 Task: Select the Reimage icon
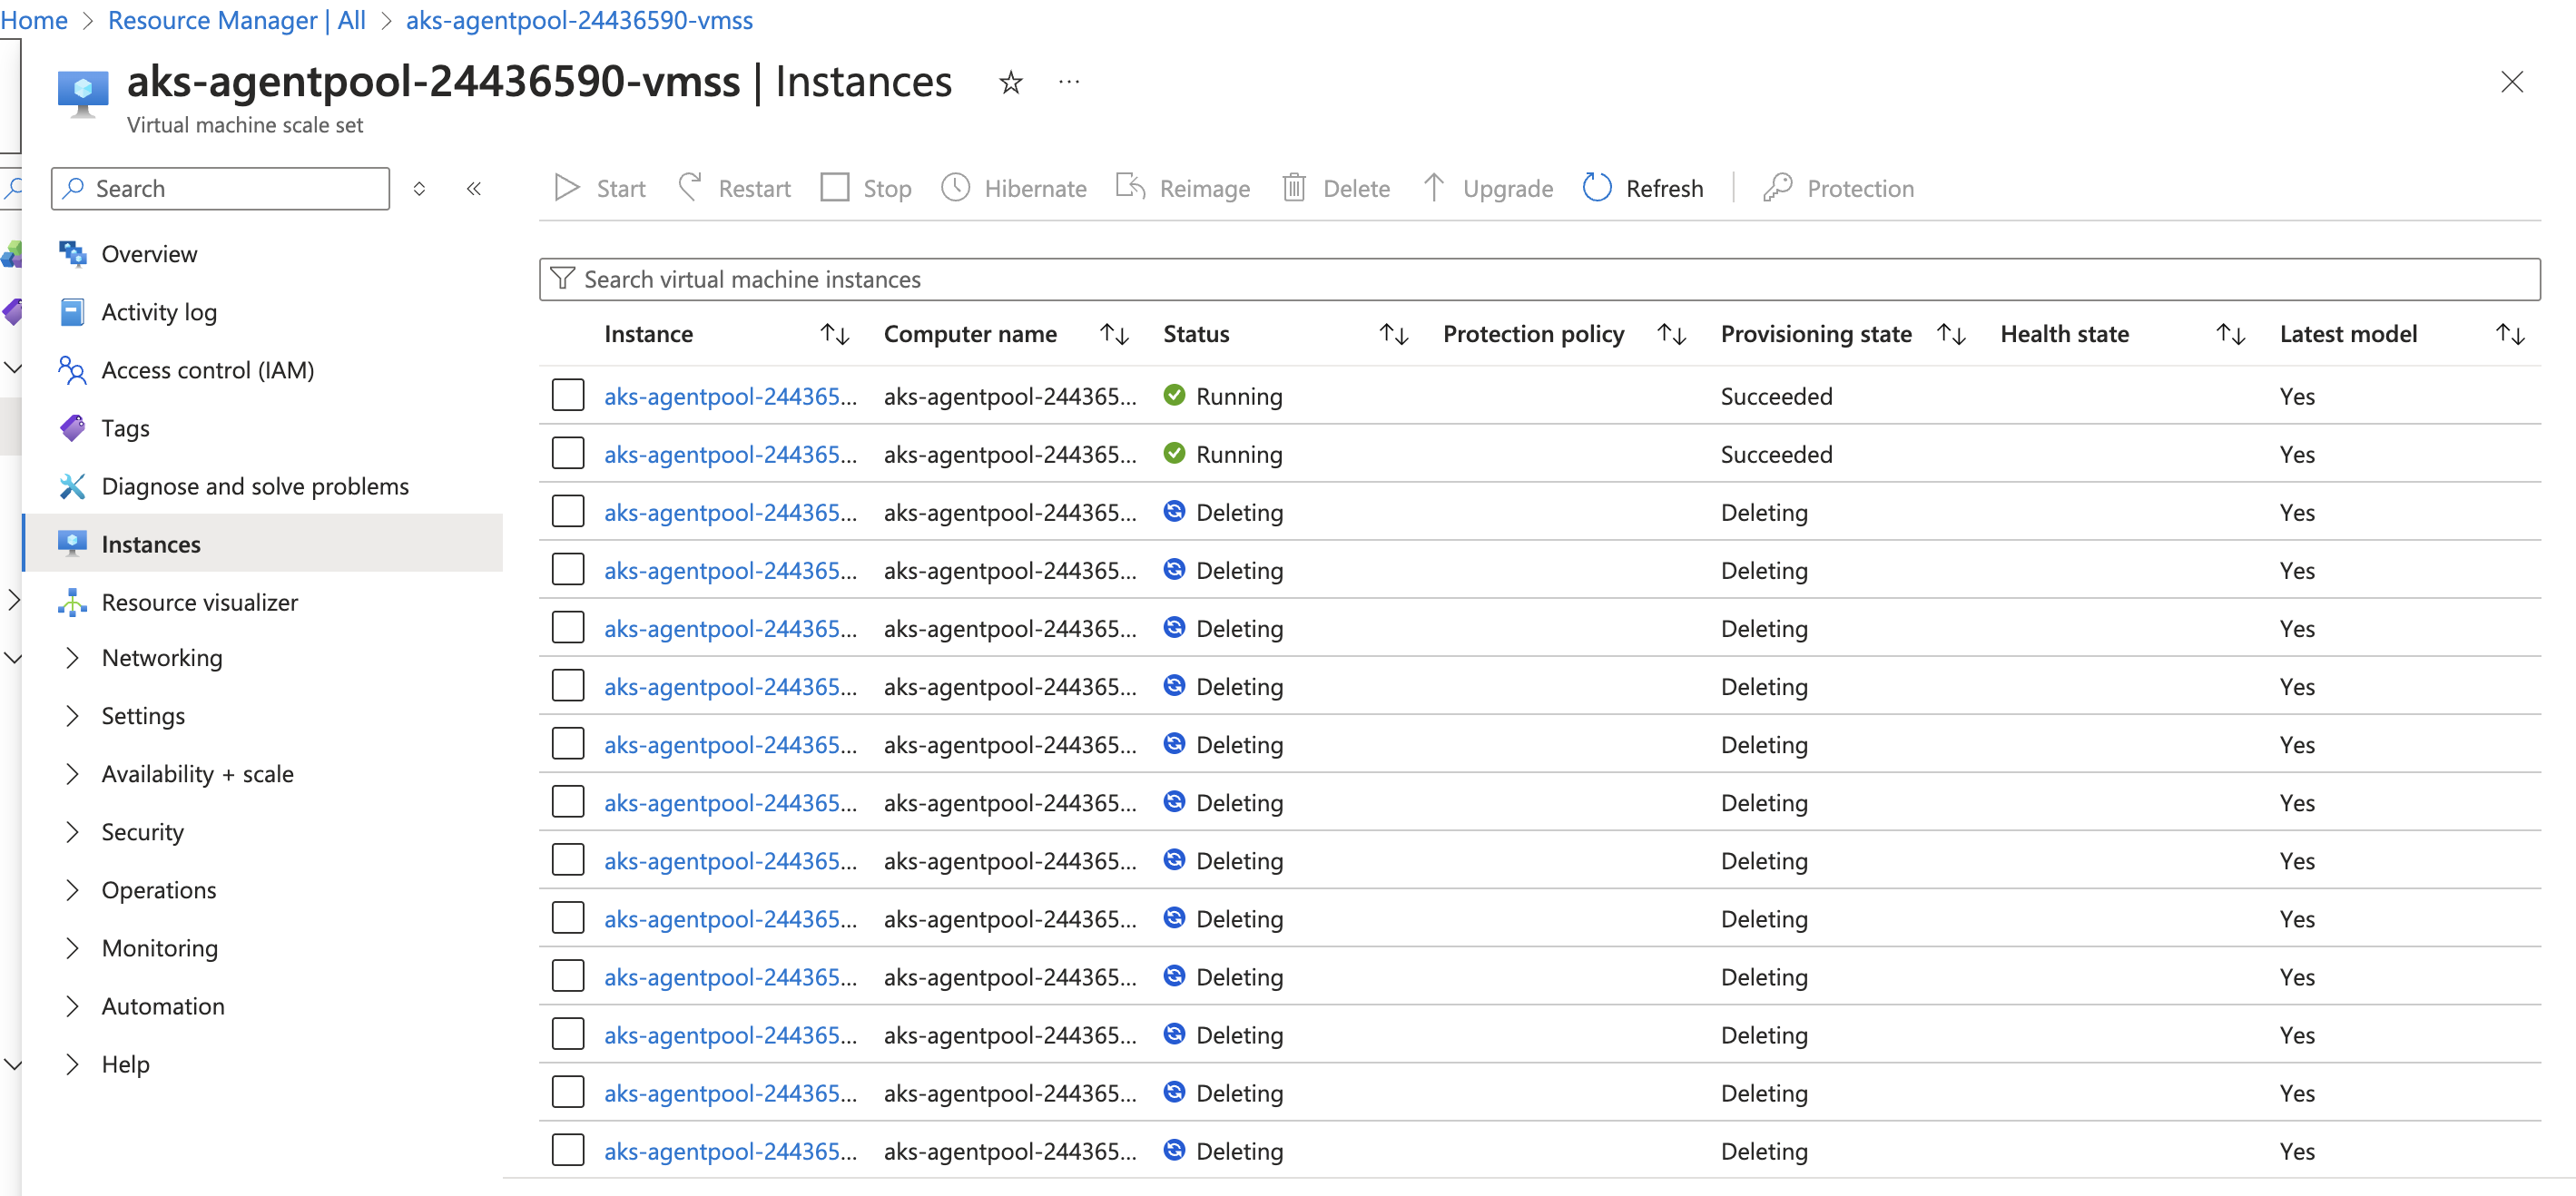tap(1130, 187)
